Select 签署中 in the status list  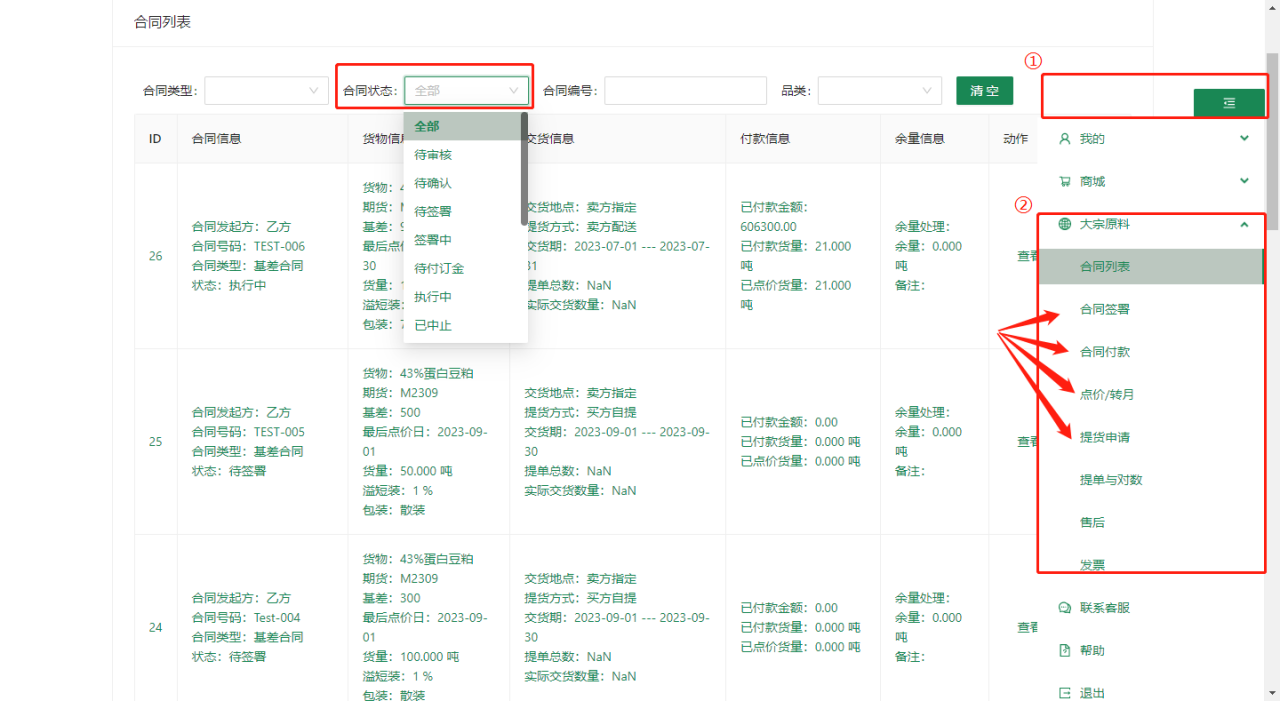click(x=462, y=240)
